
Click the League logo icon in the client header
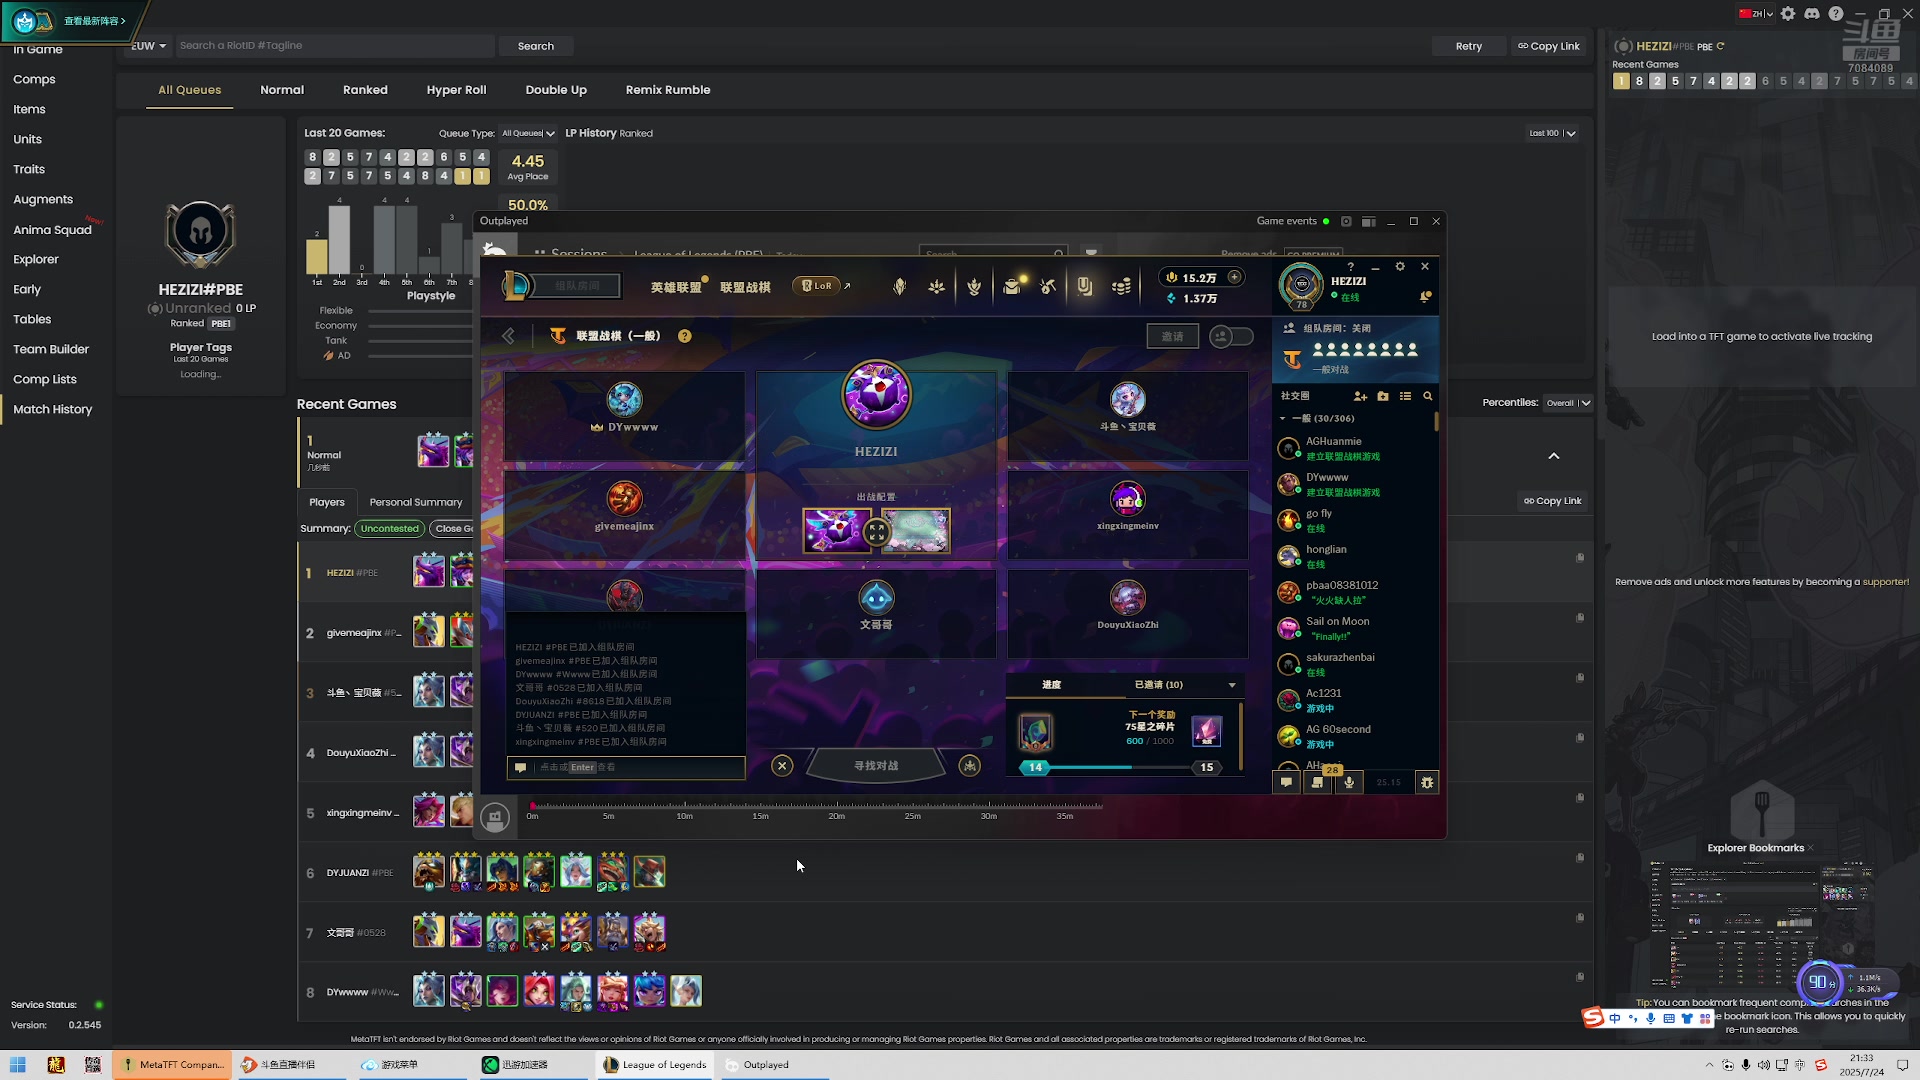[x=516, y=286]
